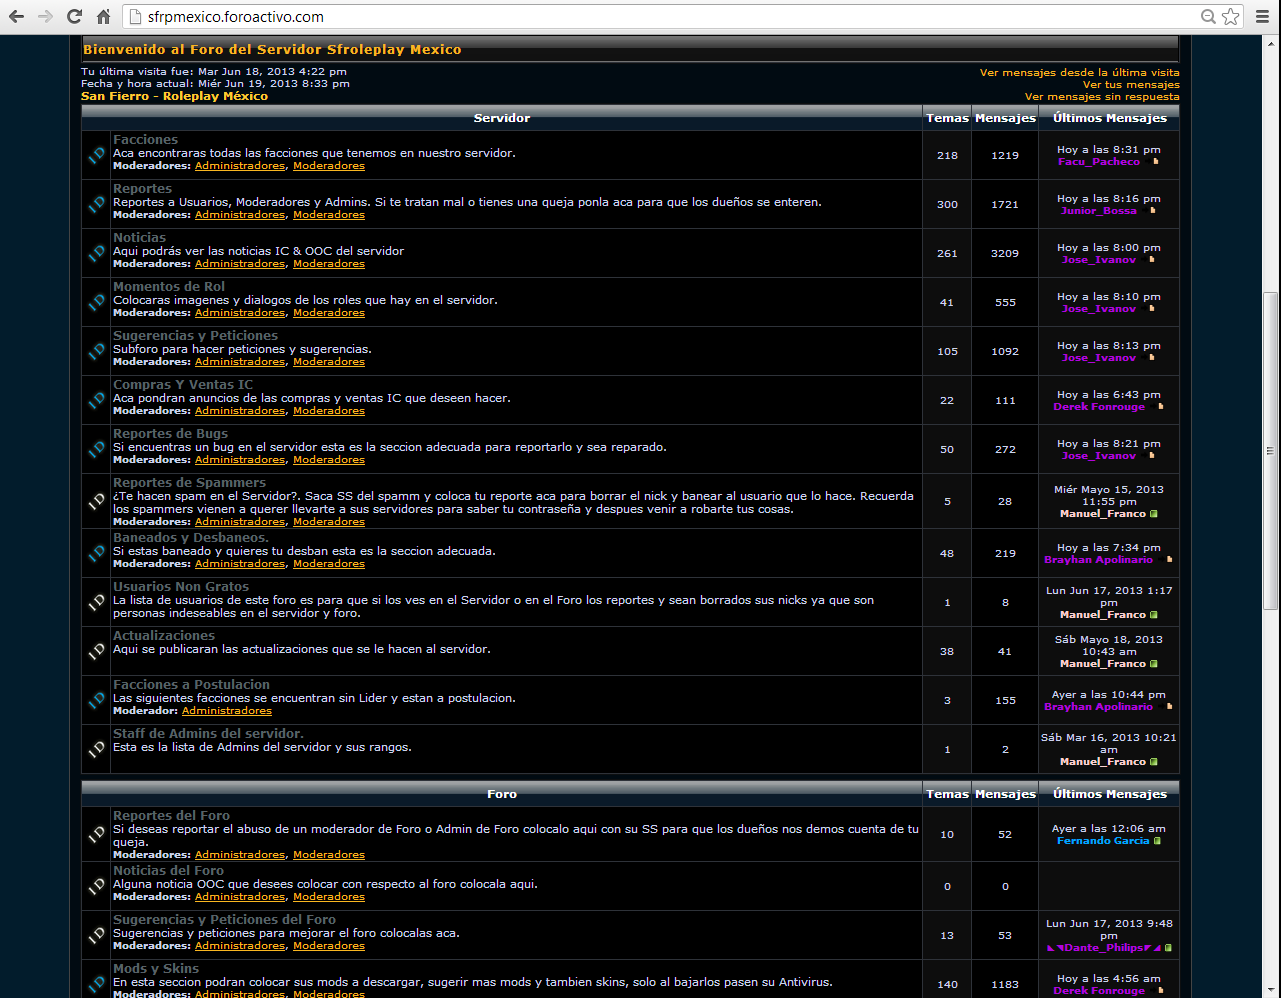The width and height of the screenshot is (1281, 998).
Task: View latest post icon in Compras Y Ventas row
Action: 1160,407
